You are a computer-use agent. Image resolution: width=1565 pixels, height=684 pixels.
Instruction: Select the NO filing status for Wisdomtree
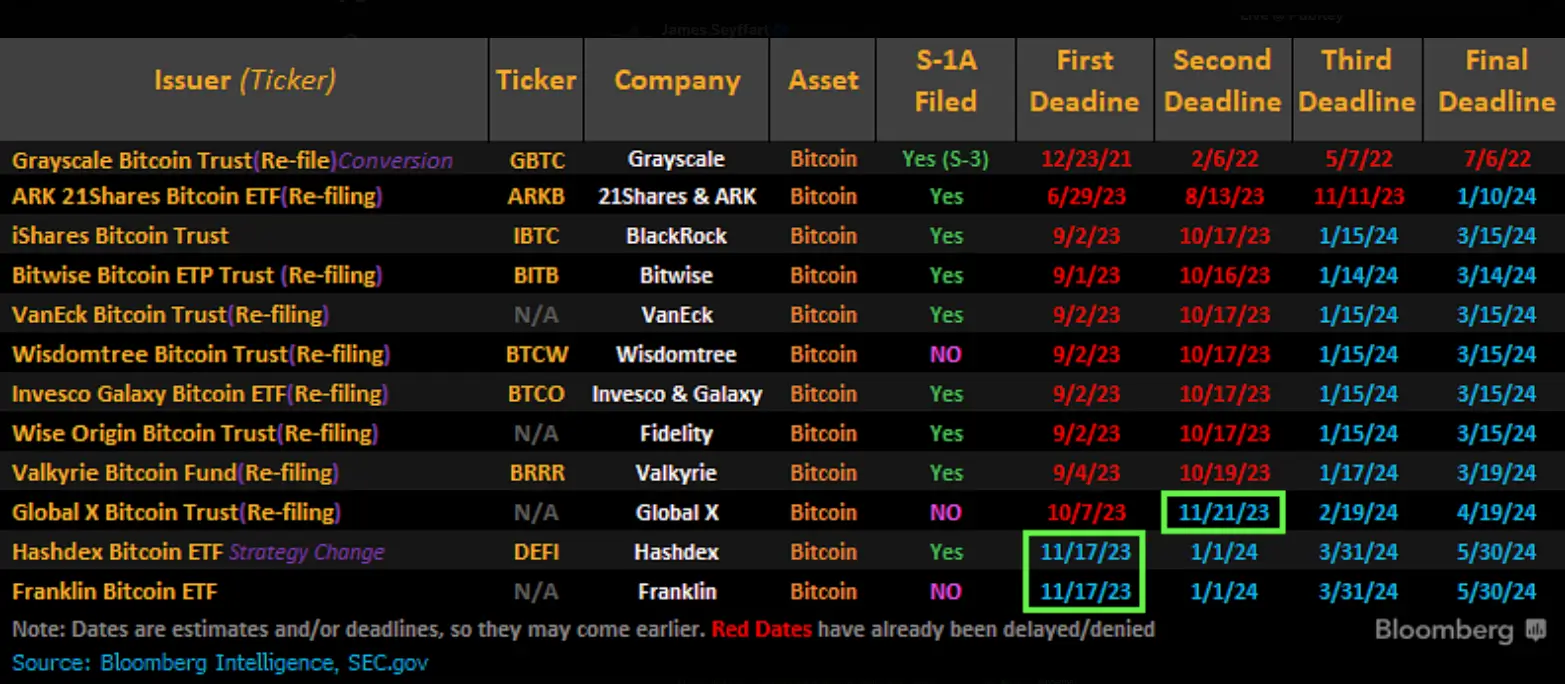point(945,355)
